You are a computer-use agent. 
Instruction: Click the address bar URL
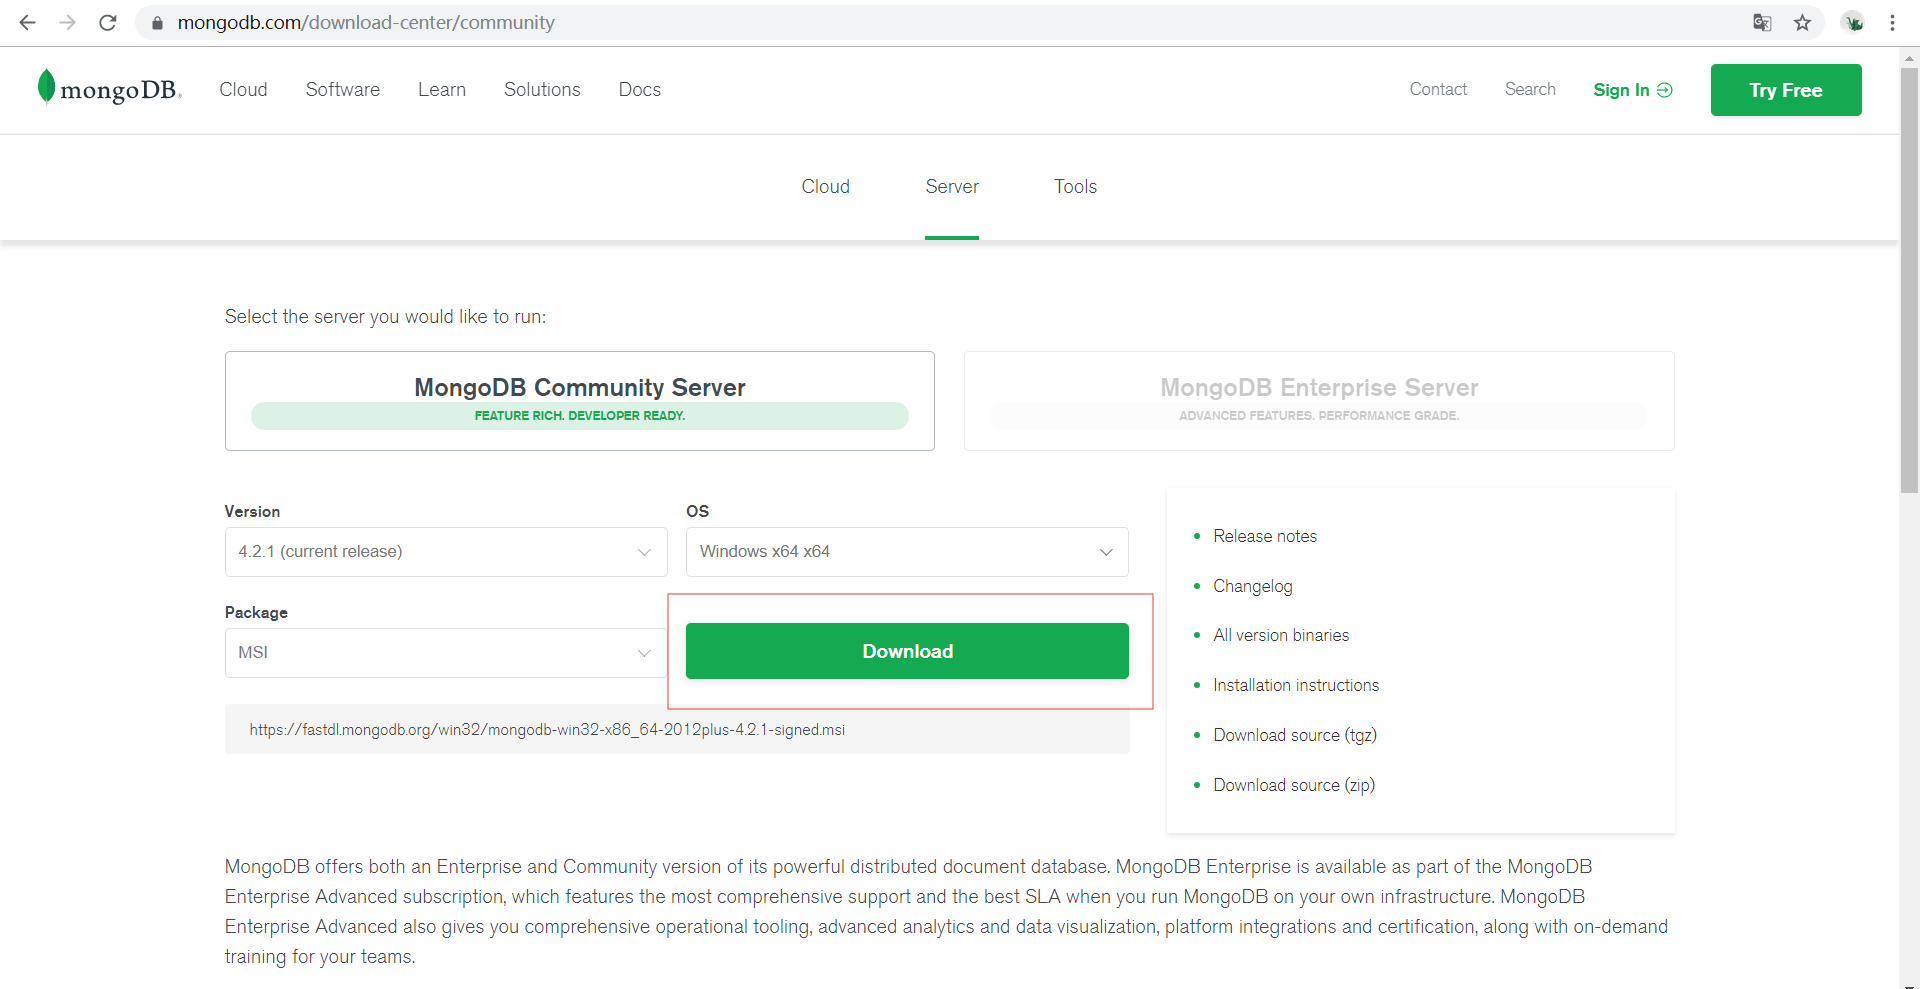click(366, 22)
